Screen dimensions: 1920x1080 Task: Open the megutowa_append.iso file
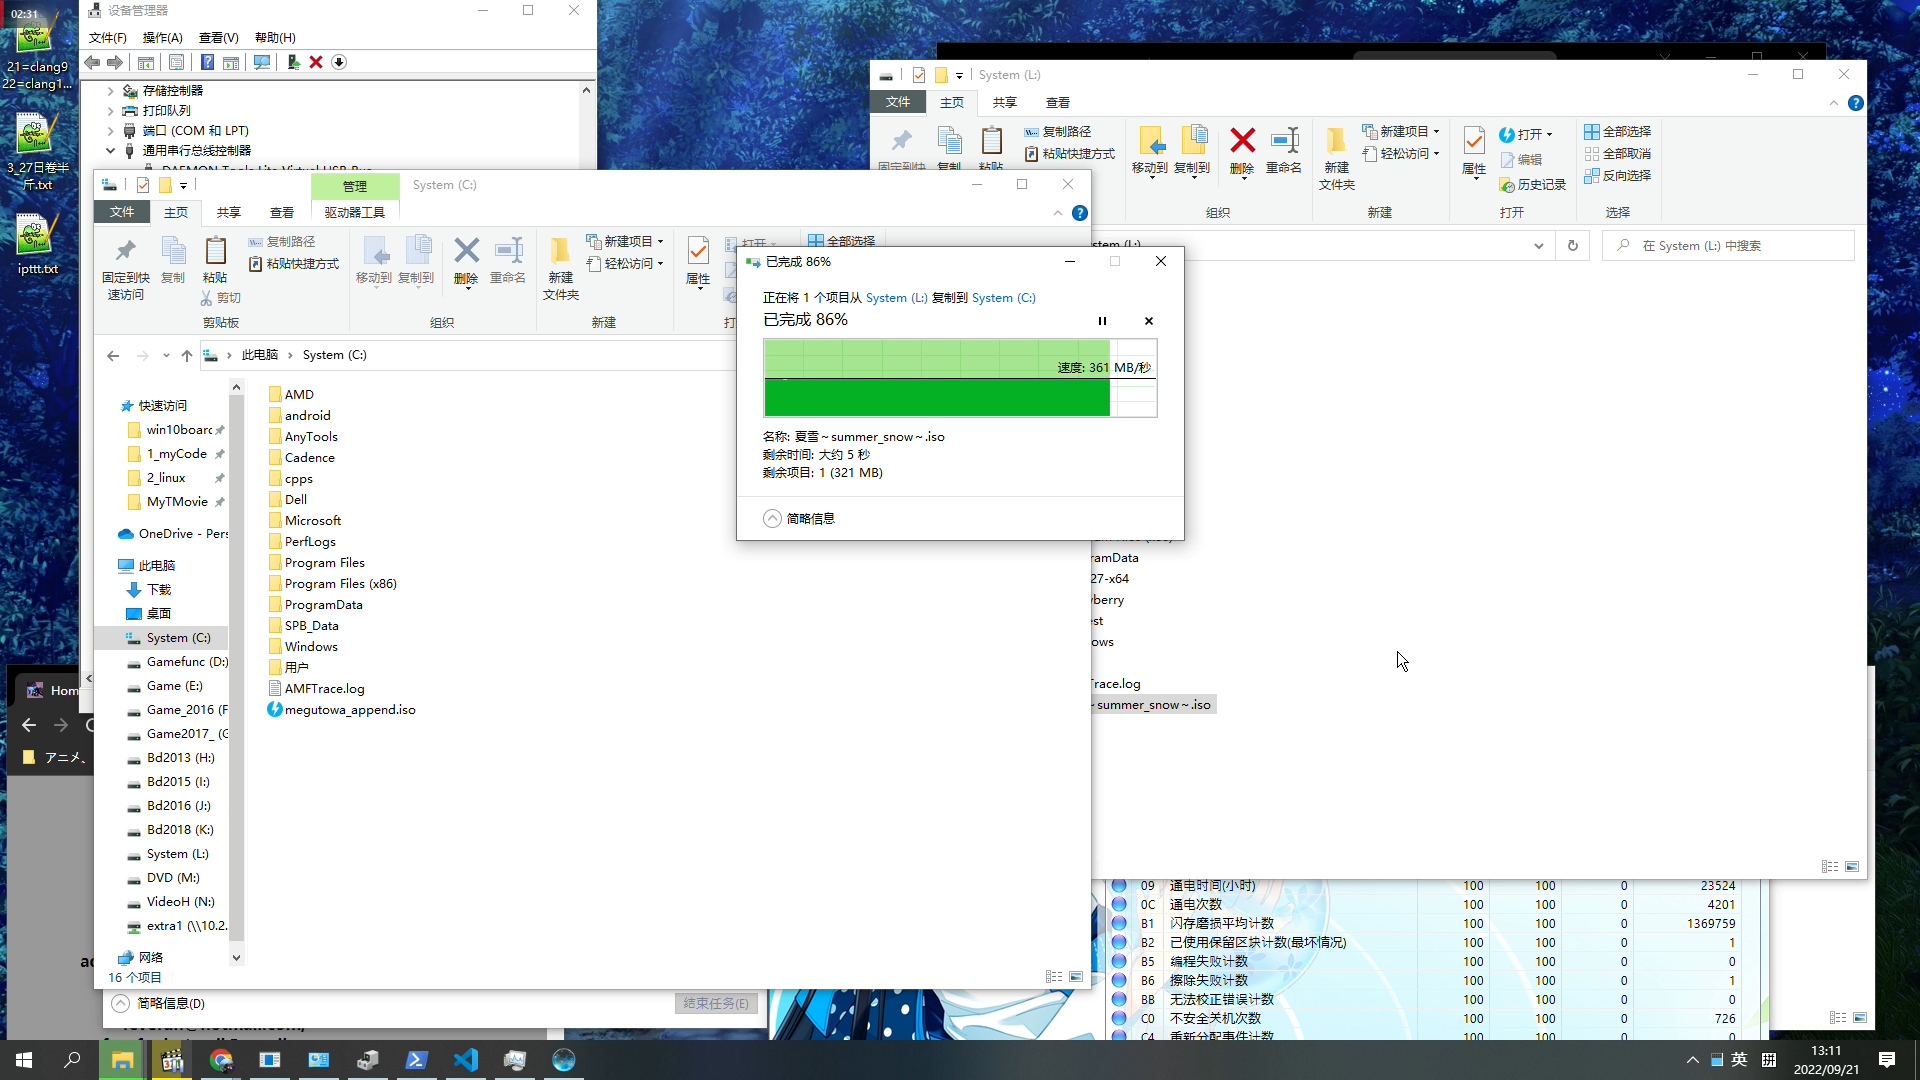point(349,710)
